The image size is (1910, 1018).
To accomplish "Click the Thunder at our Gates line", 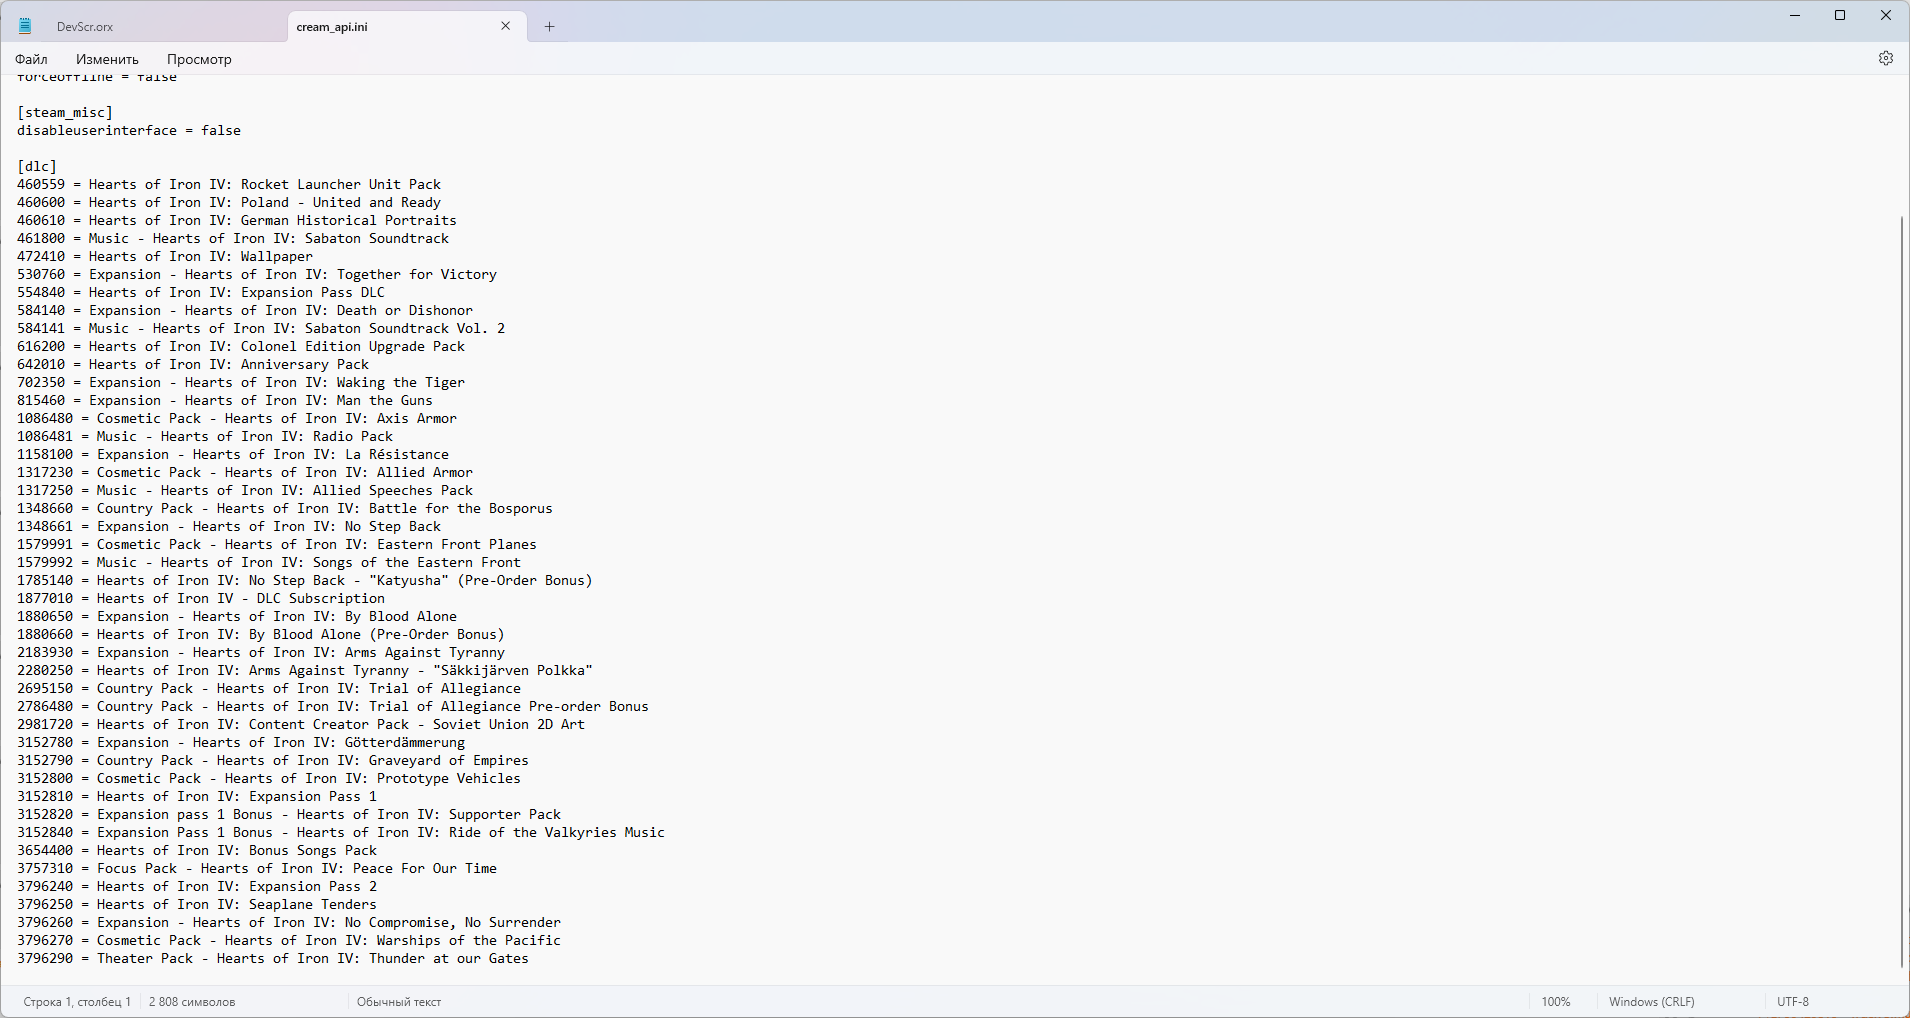I will 273,959.
